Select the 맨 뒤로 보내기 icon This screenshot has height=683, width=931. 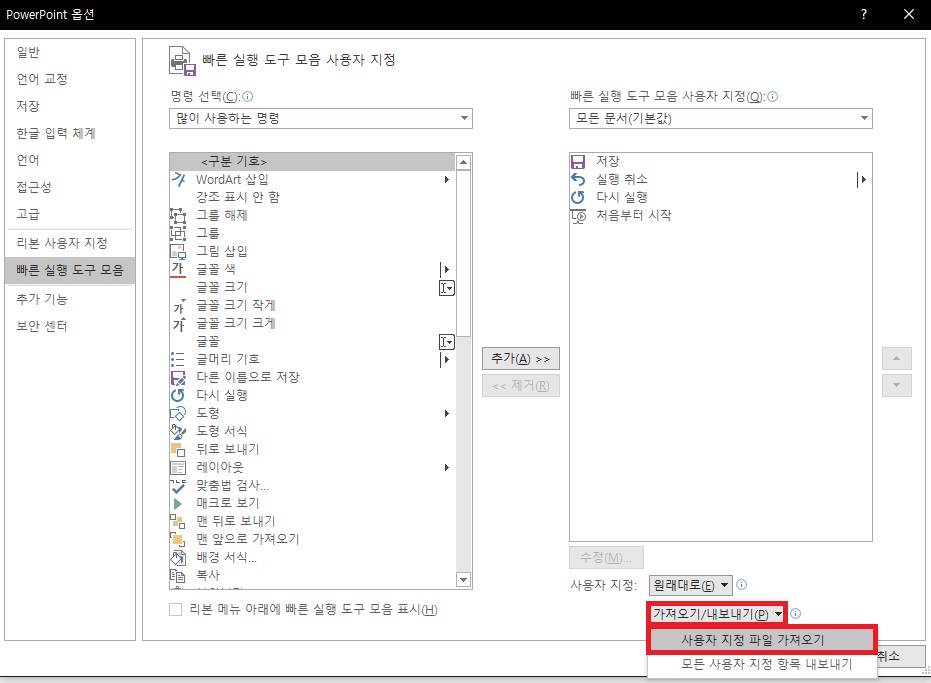(178, 521)
